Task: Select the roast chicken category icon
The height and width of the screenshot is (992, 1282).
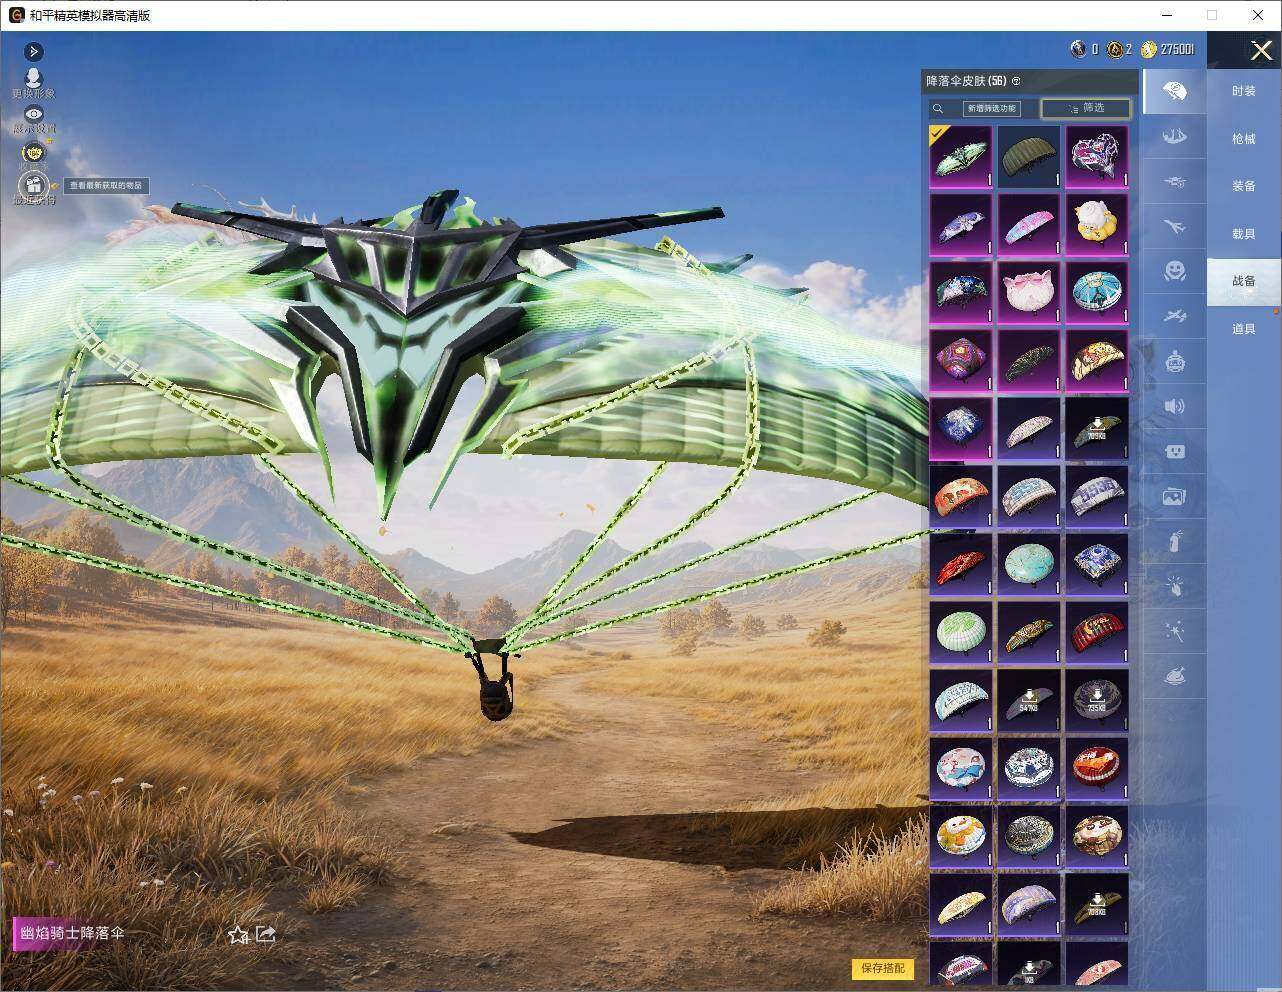Action: pos(1175,677)
